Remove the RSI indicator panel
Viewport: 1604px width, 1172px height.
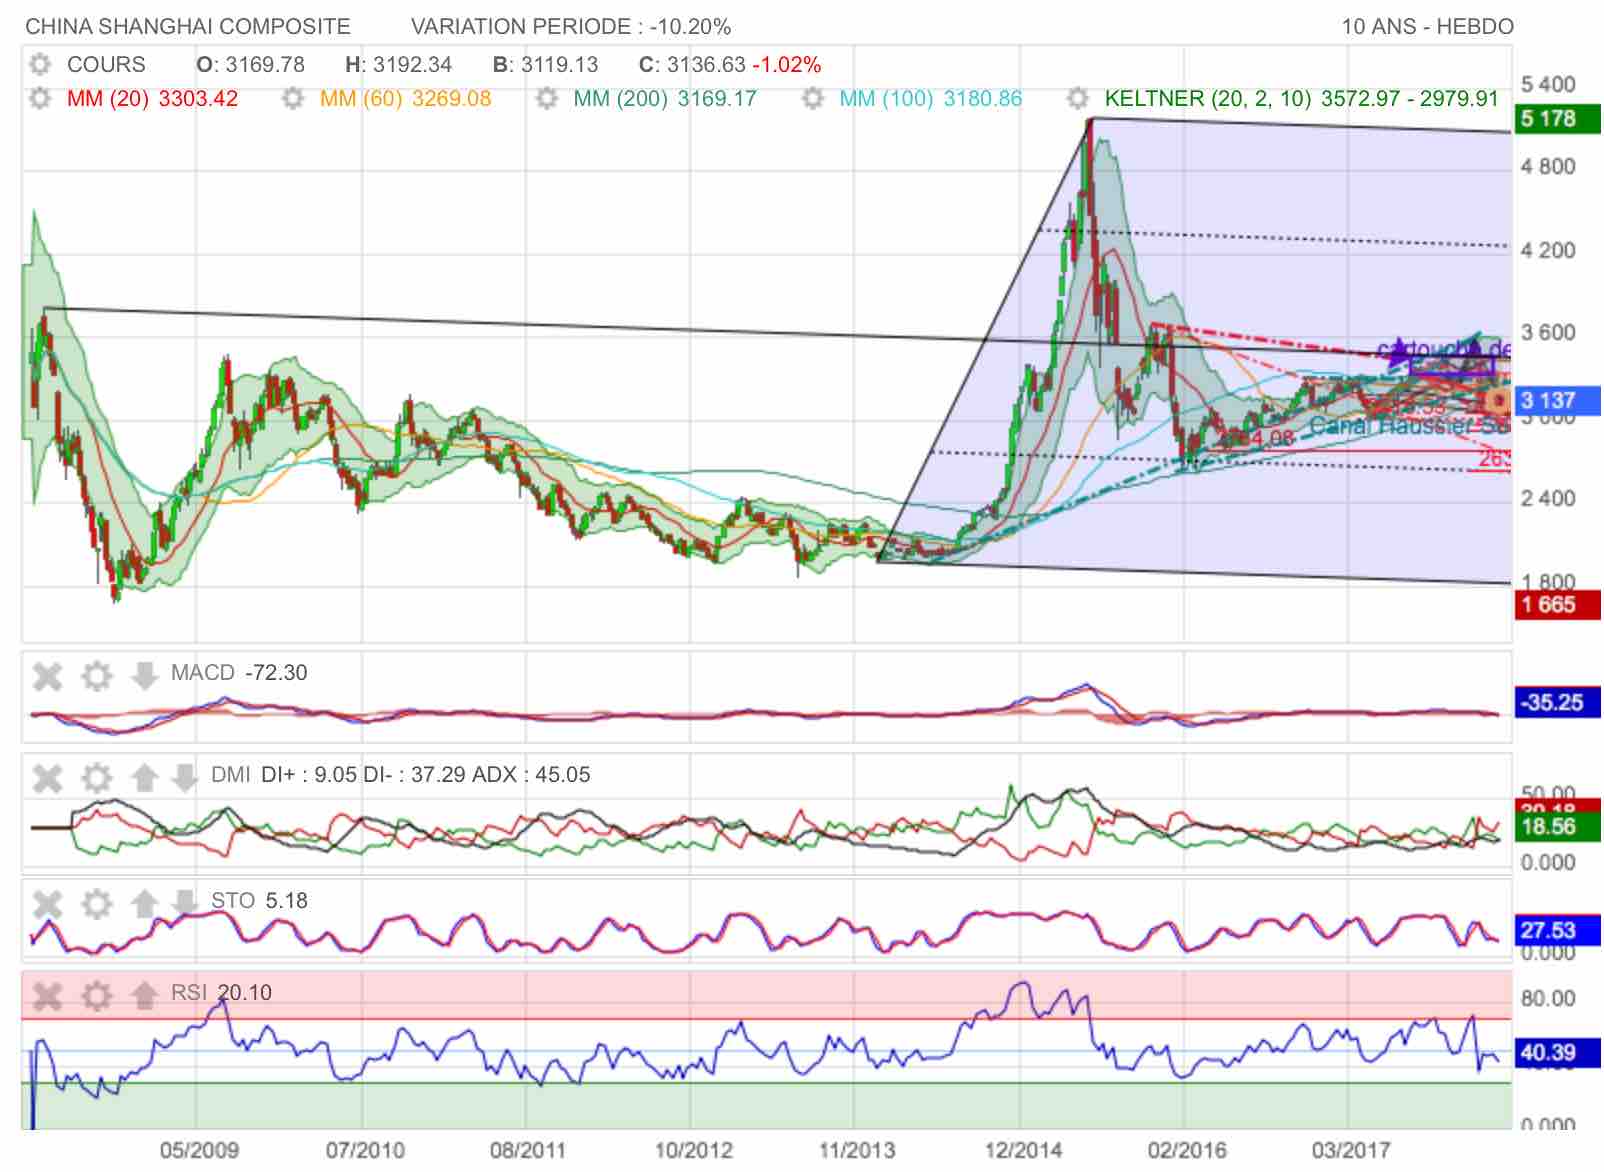tap(48, 995)
